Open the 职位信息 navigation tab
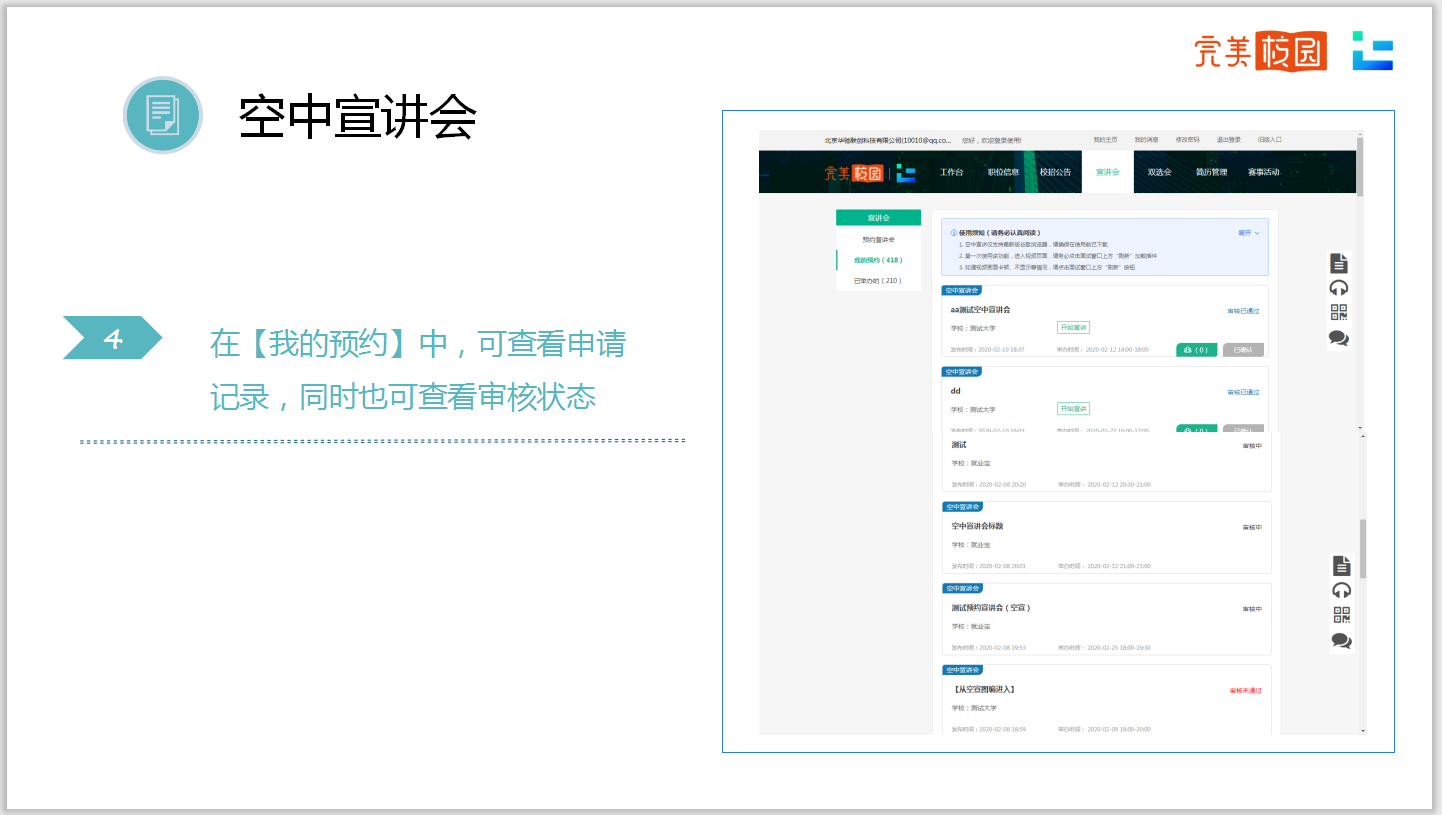 [1003, 172]
